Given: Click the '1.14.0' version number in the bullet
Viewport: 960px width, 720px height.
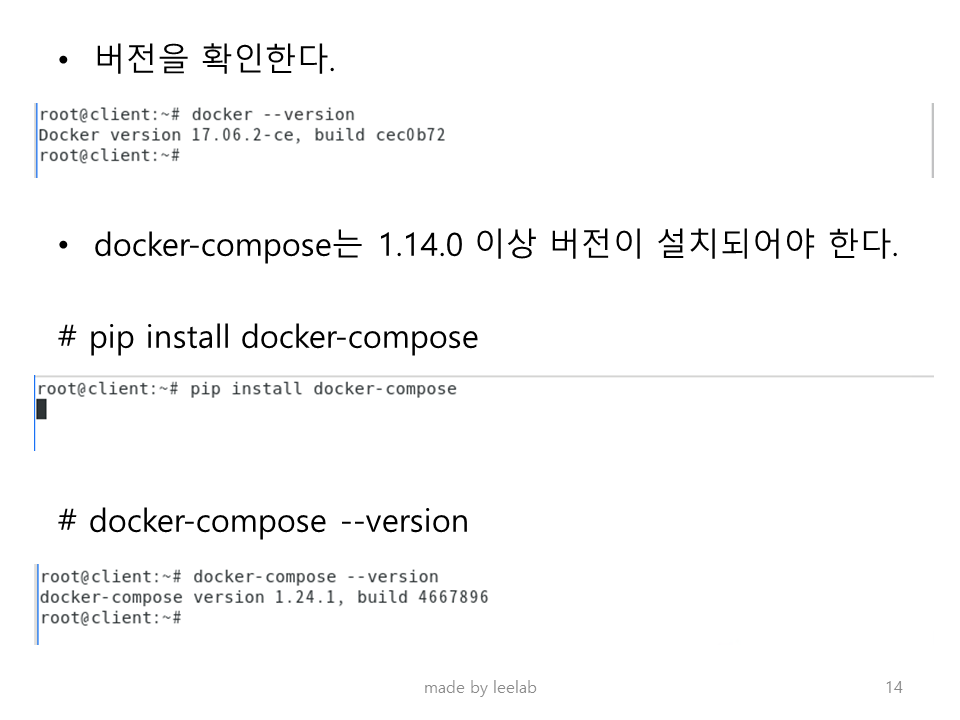Looking at the screenshot, I should (421, 244).
